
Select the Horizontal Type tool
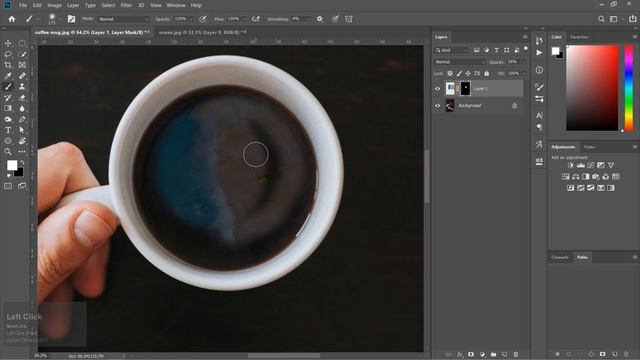click(8, 130)
